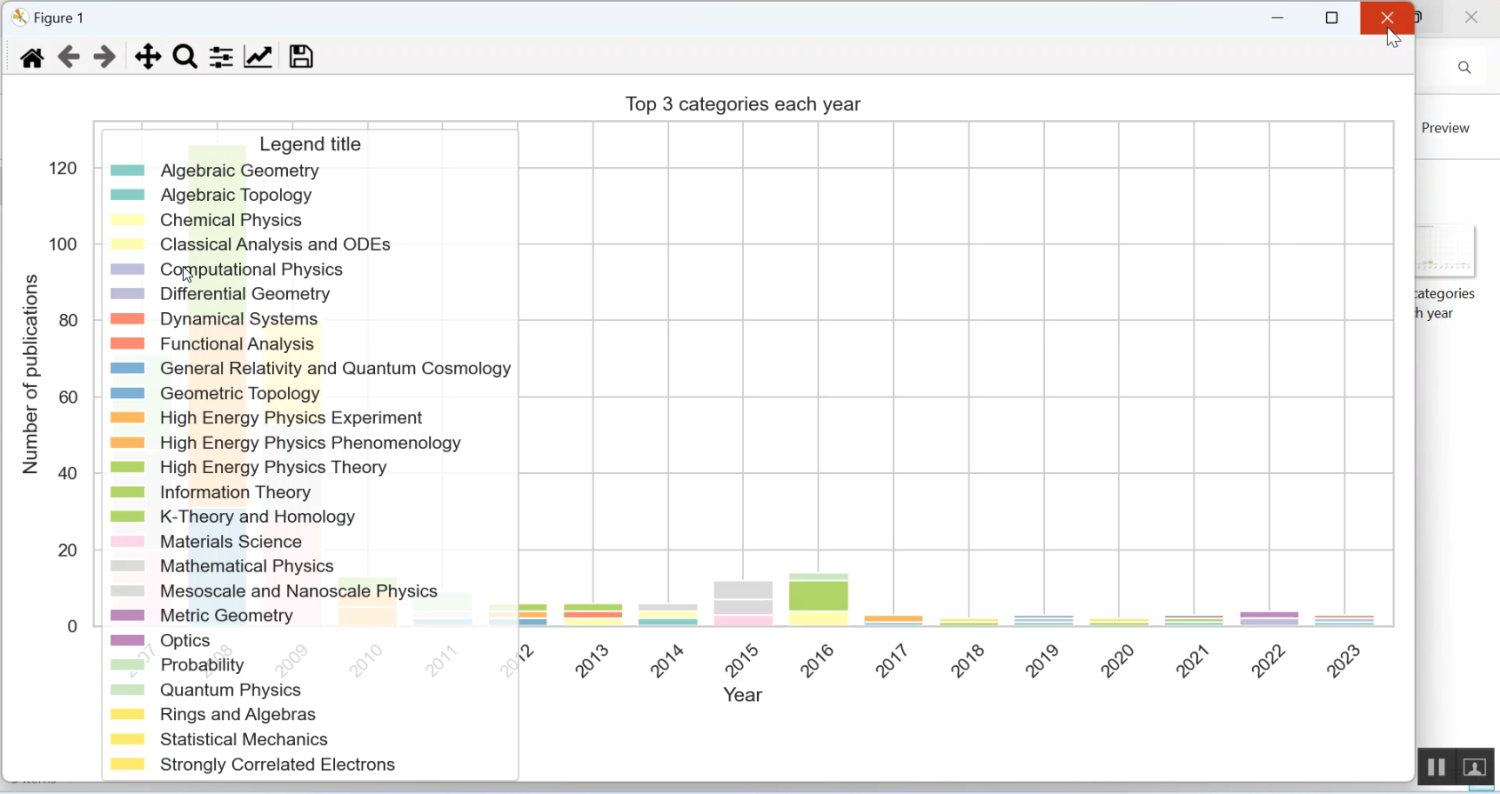Select the zoom-to-rectangle magnifier tool
This screenshot has width=1500, height=794.
point(184,57)
